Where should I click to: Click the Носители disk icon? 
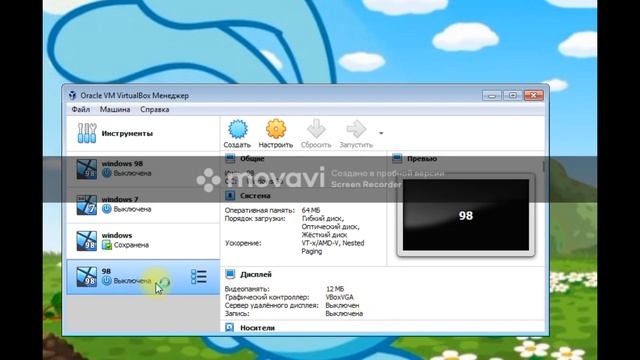[x=230, y=327]
